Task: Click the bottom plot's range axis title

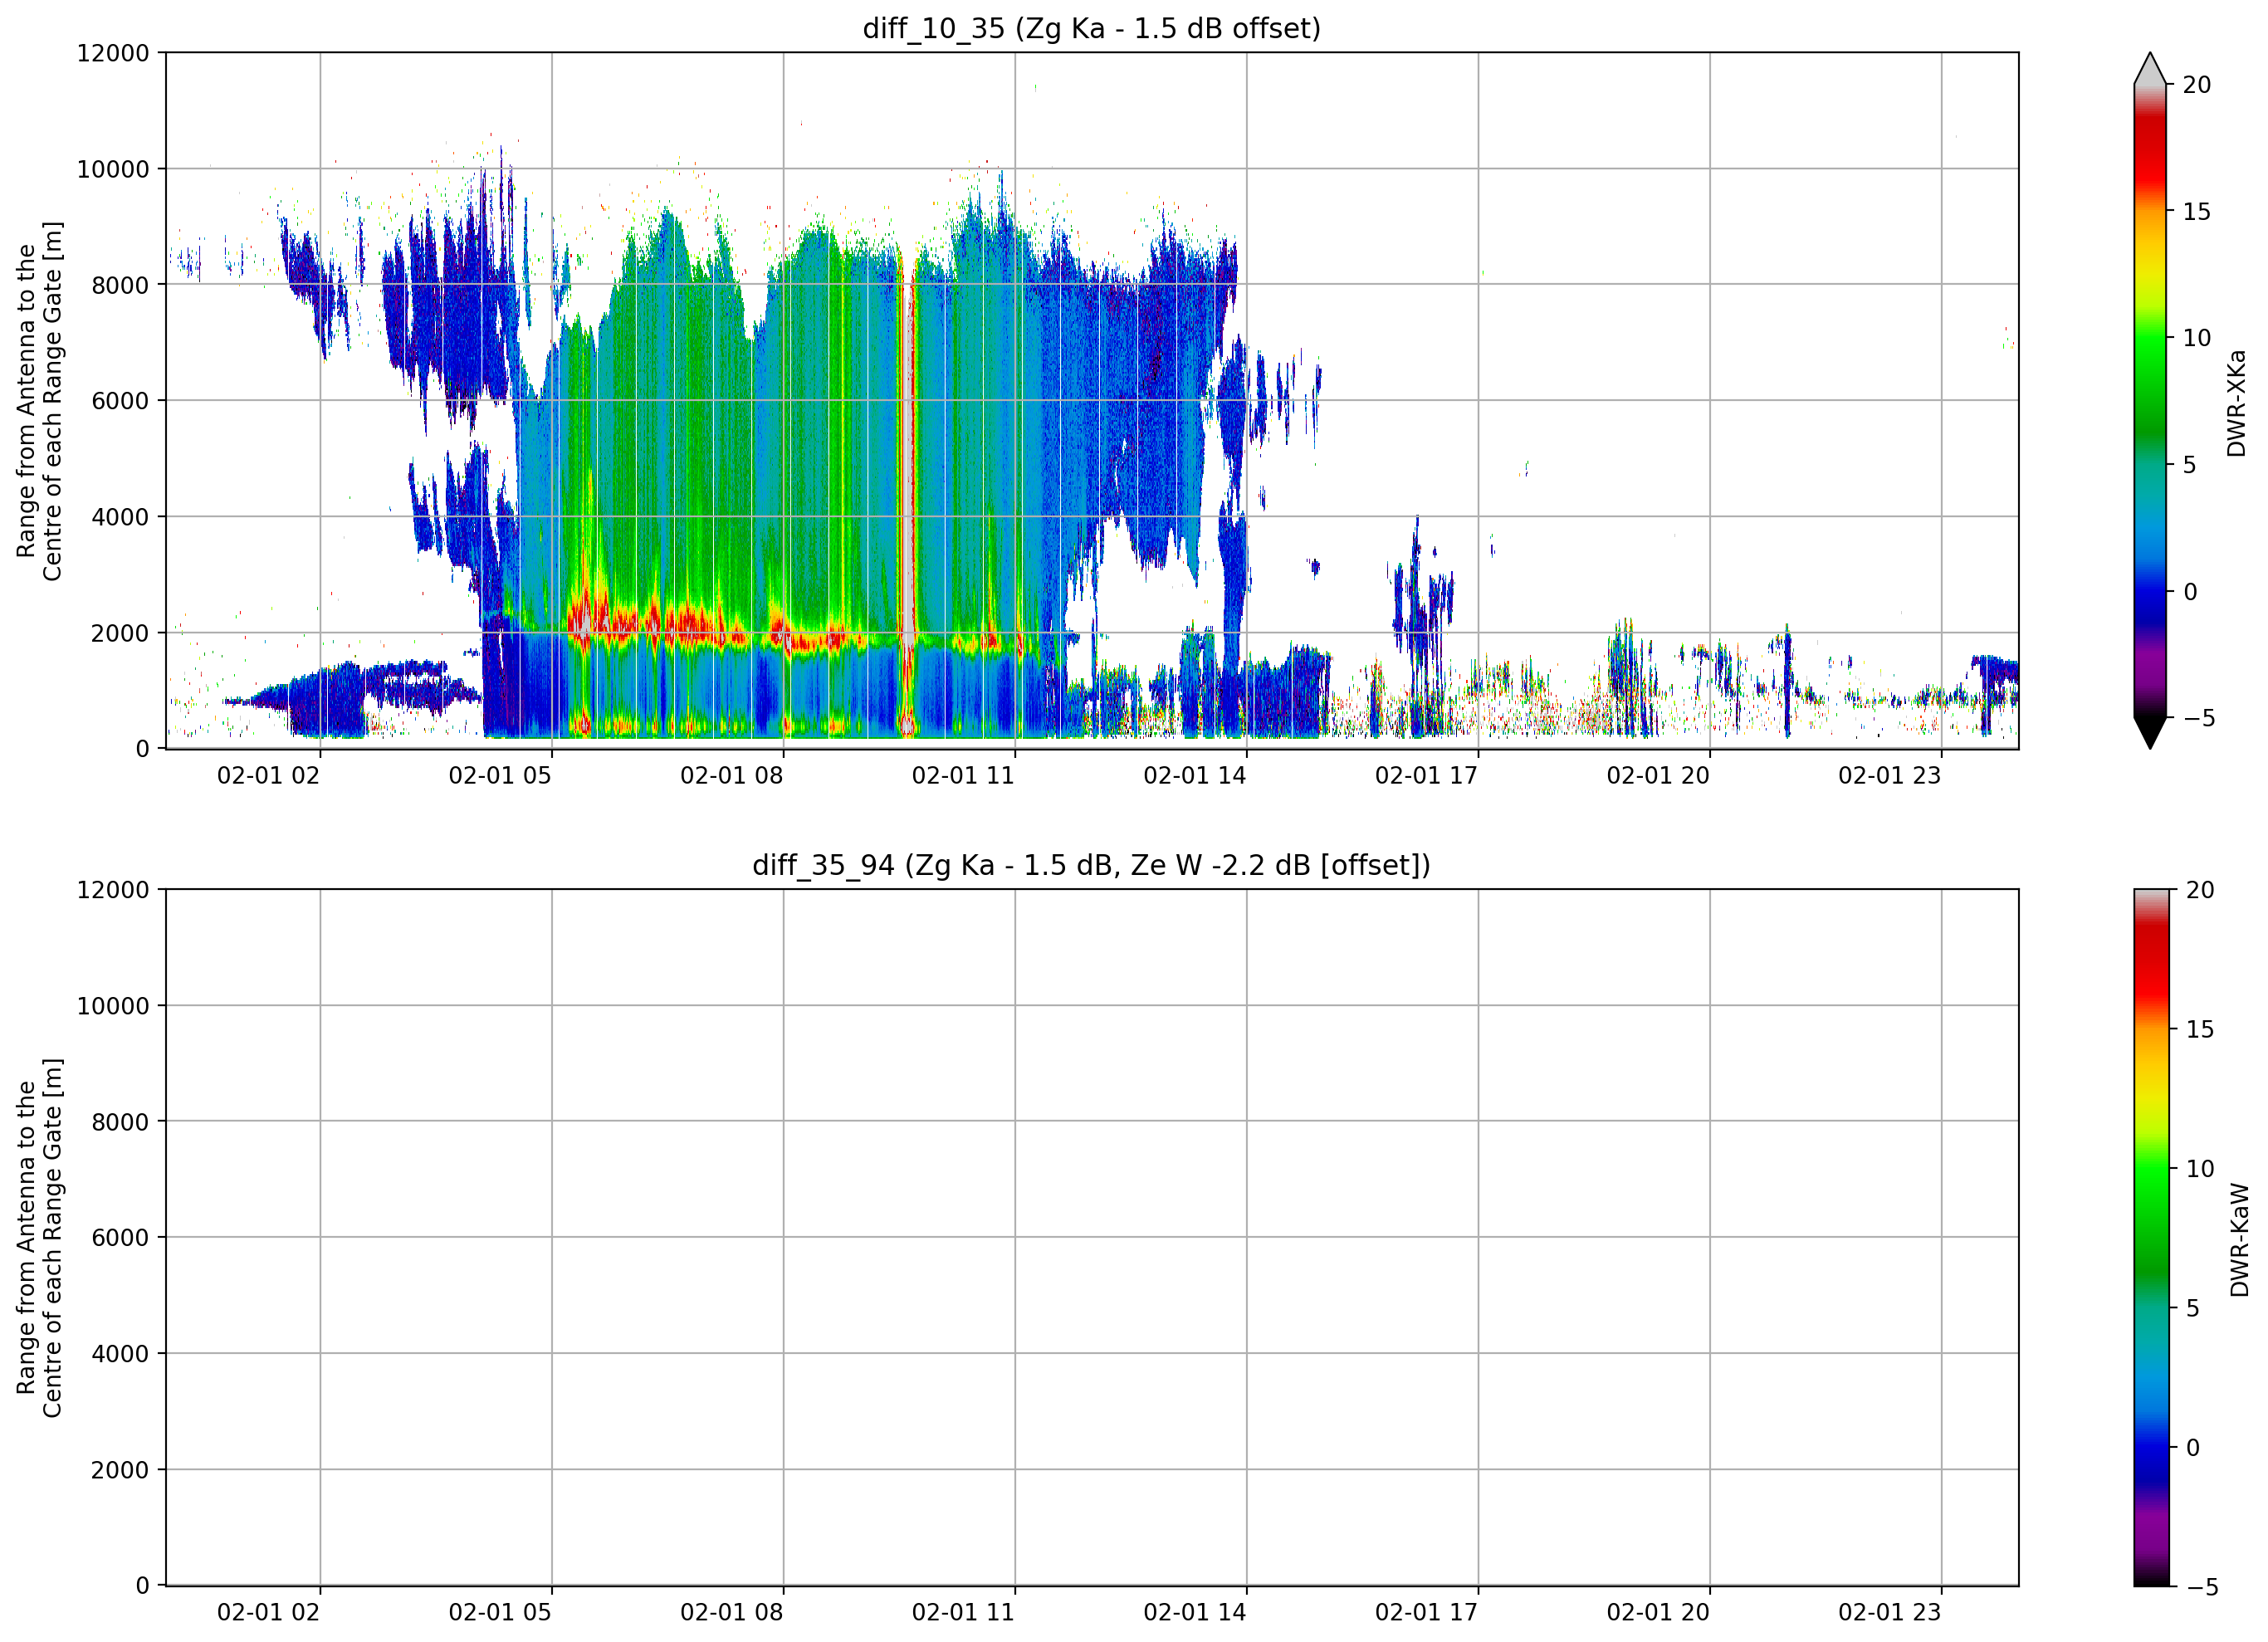Action: [39, 1237]
